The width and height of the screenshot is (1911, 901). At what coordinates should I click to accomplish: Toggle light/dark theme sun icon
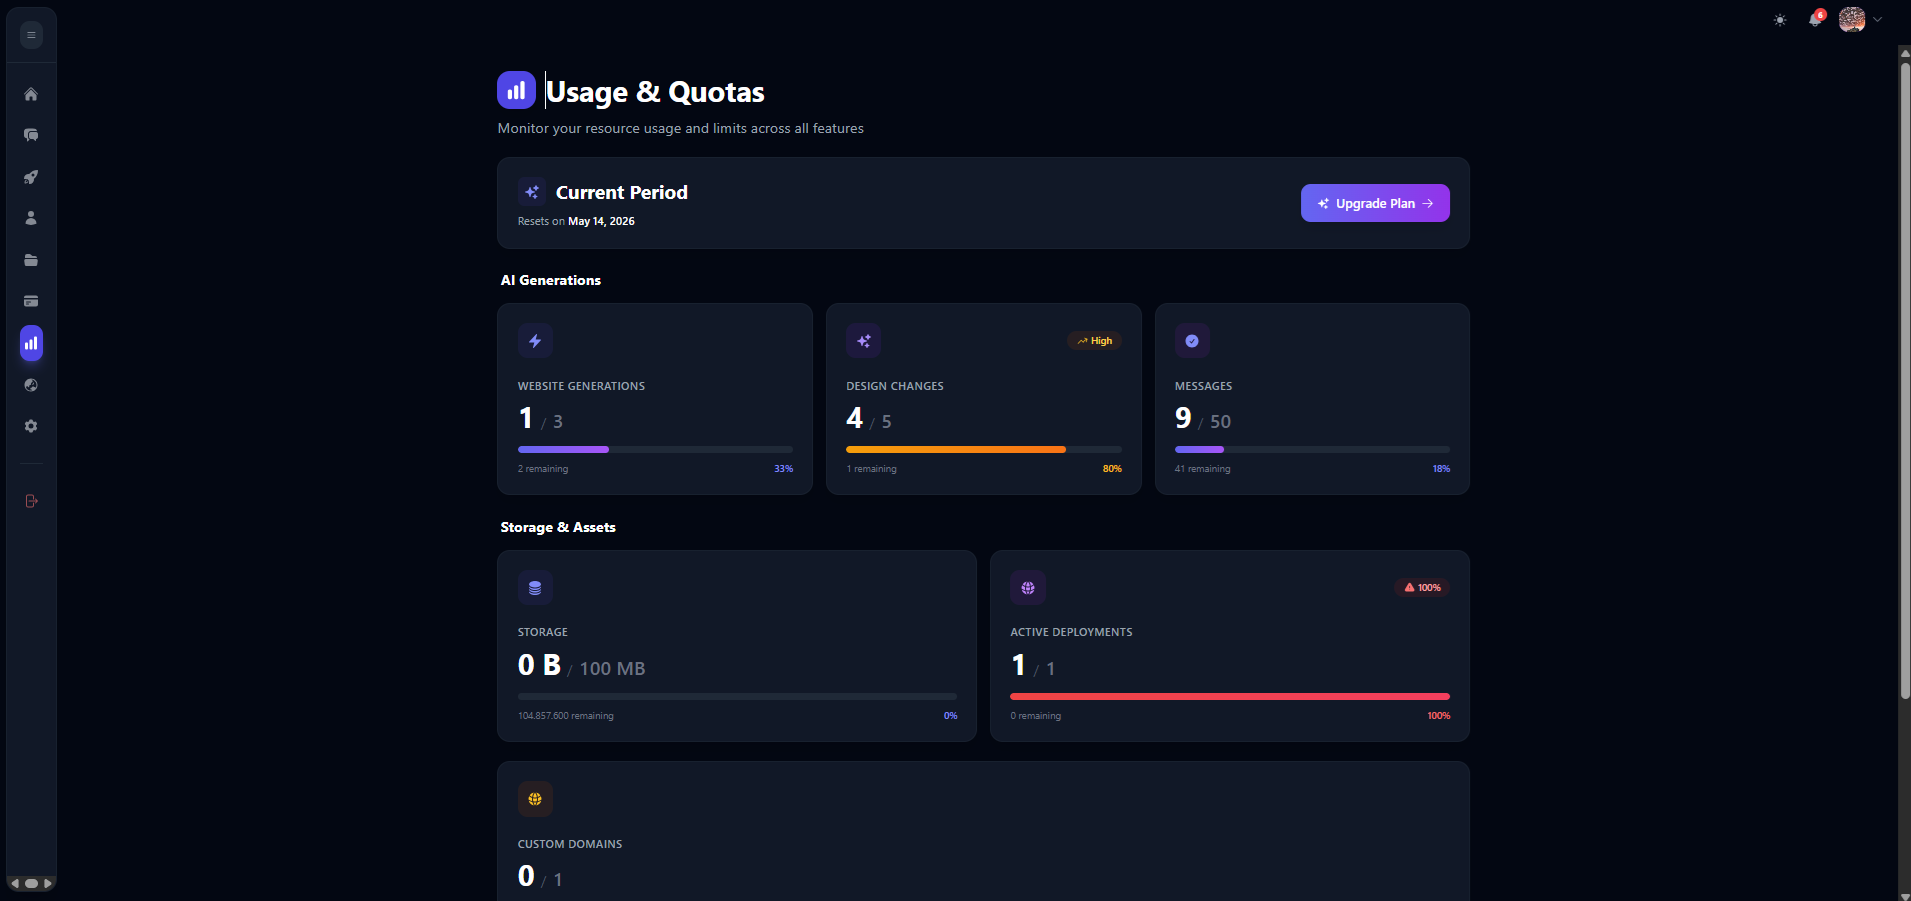(x=1780, y=20)
